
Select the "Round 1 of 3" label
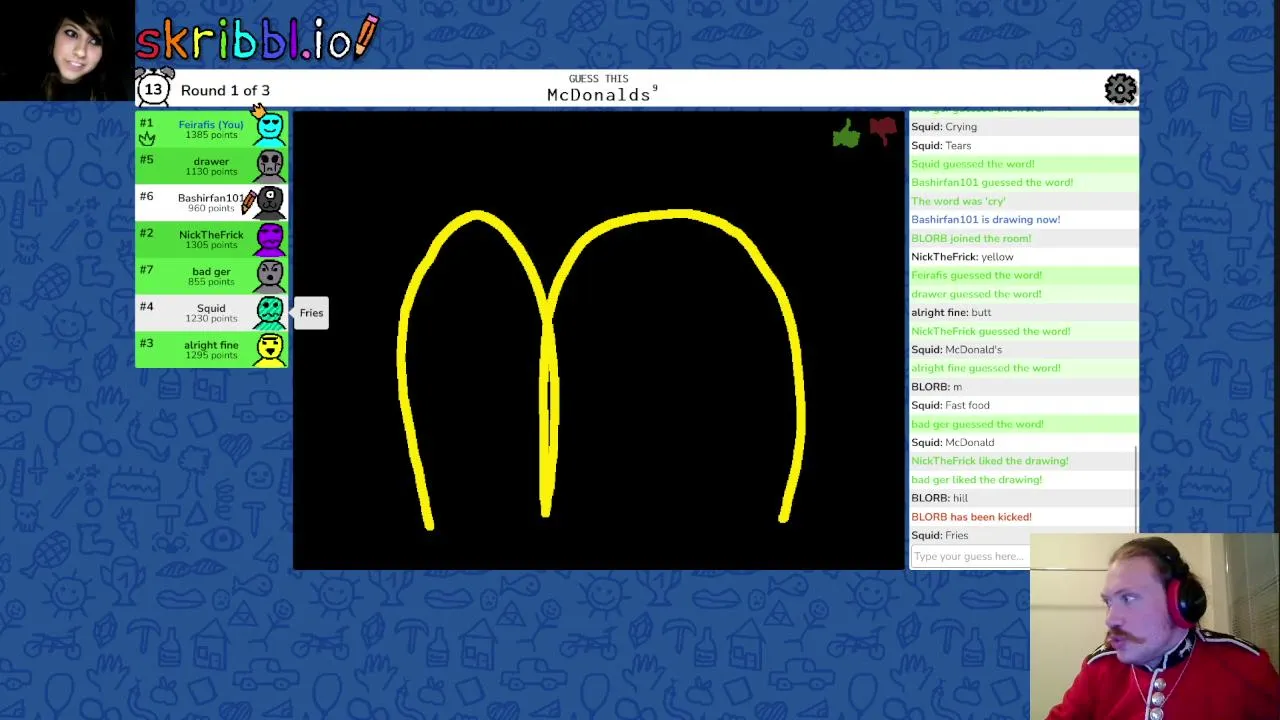(x=225, y=90)
